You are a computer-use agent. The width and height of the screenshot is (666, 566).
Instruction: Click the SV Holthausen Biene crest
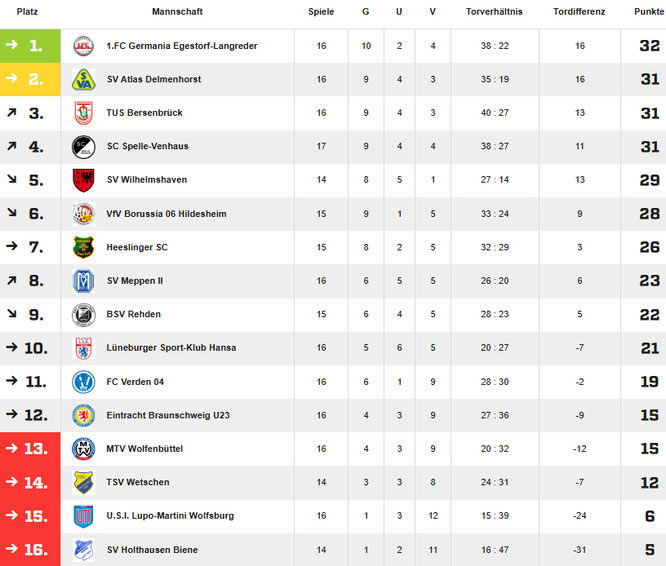tap(83, 550)
